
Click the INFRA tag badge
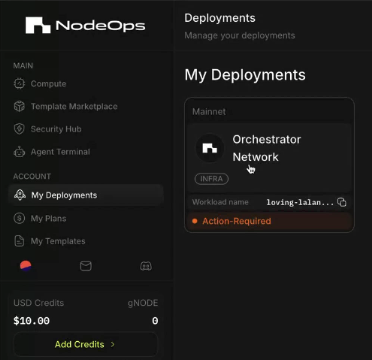(211, 179)
